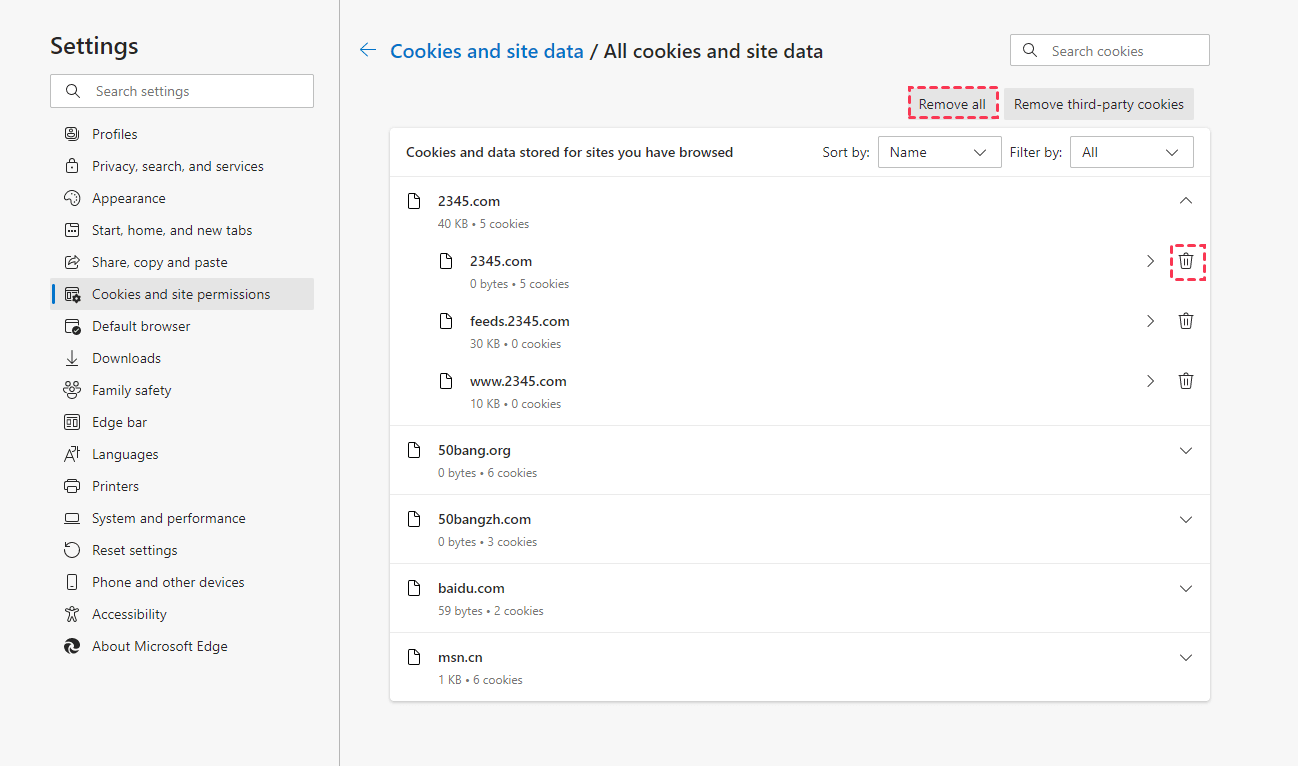Viewport: 1298px width, 766px height.
Task: Open the Sort by Name dropdown
Action: (939, 152)
